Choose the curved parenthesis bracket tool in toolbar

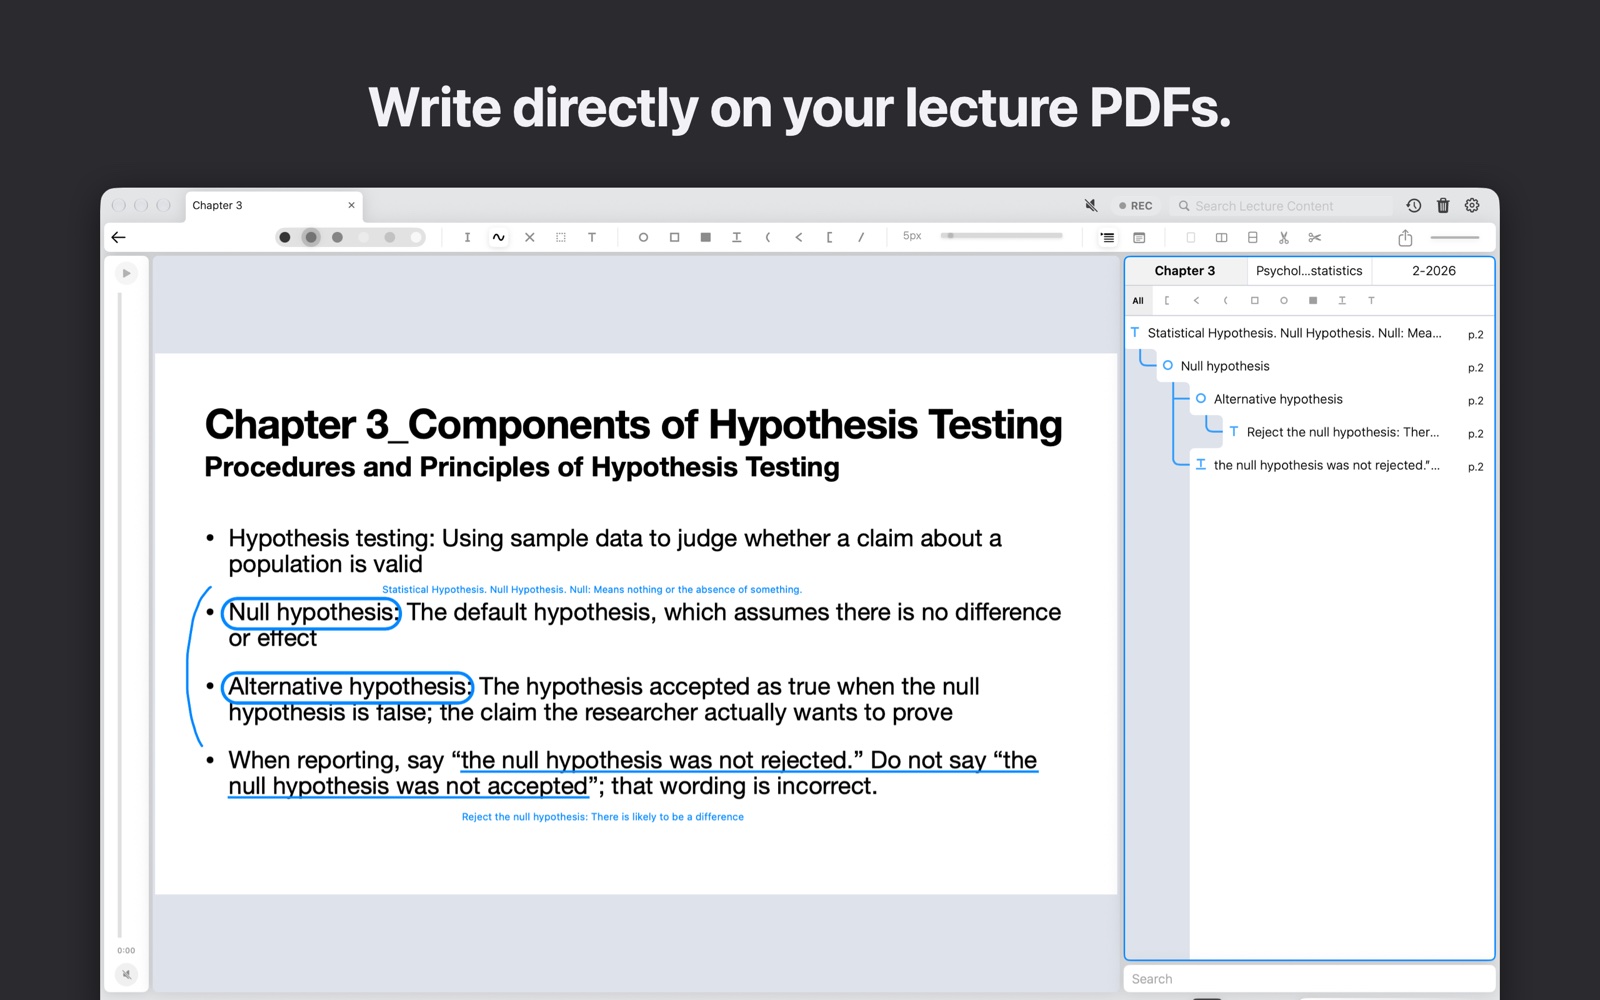tap(768, 237)
